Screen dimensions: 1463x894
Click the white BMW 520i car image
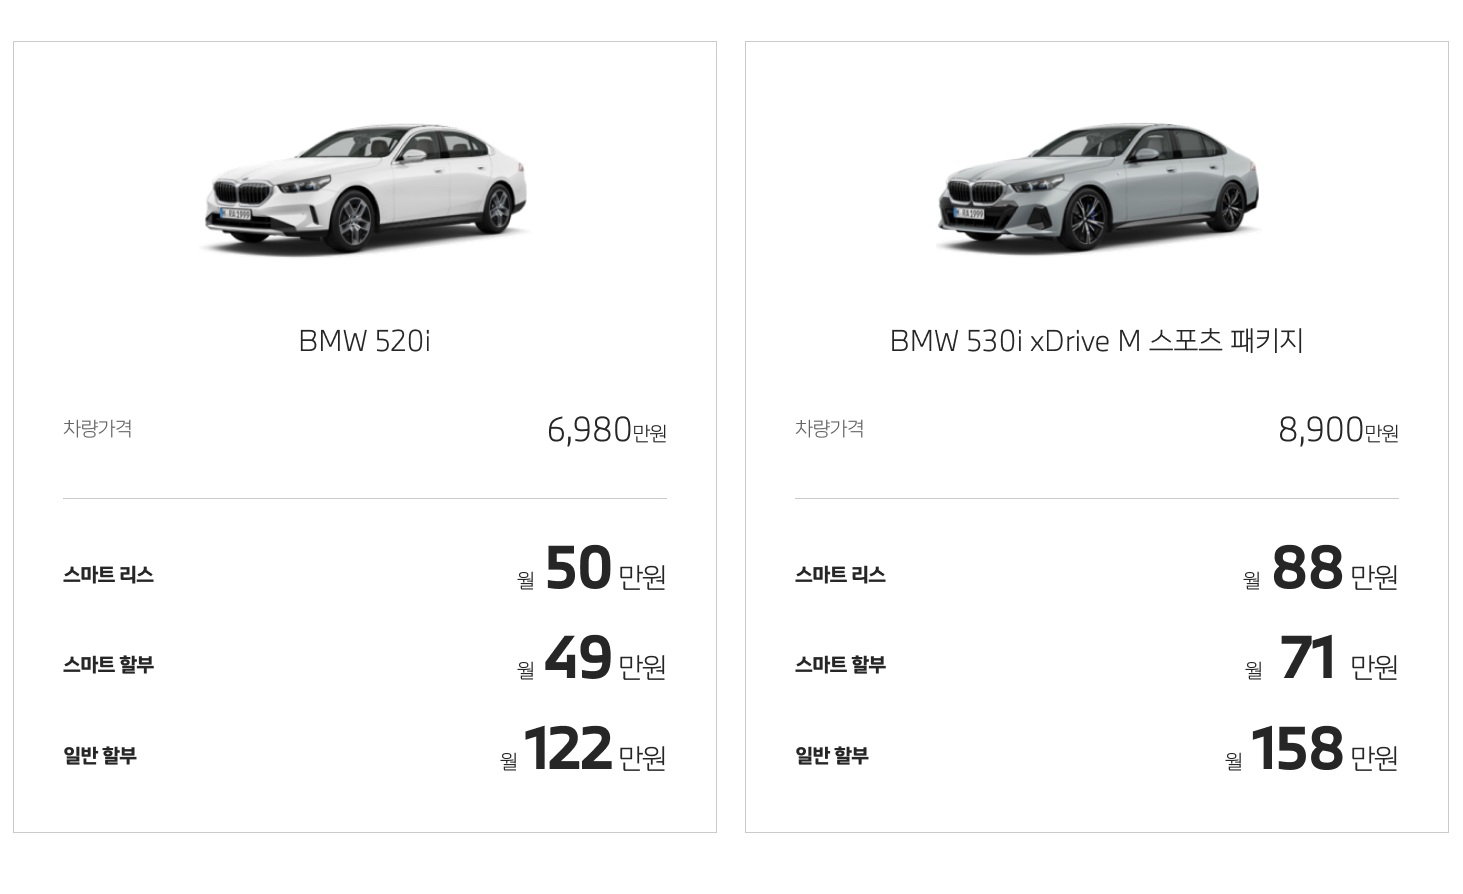coord(365,188)
